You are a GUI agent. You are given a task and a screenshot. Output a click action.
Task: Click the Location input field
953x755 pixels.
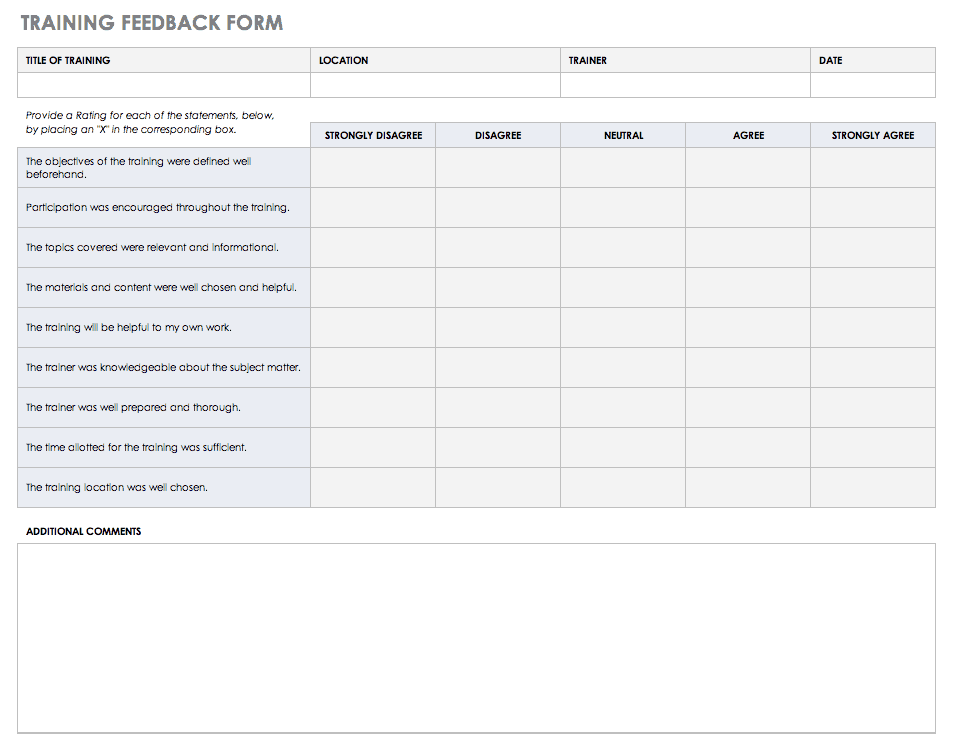coord(435,85)
